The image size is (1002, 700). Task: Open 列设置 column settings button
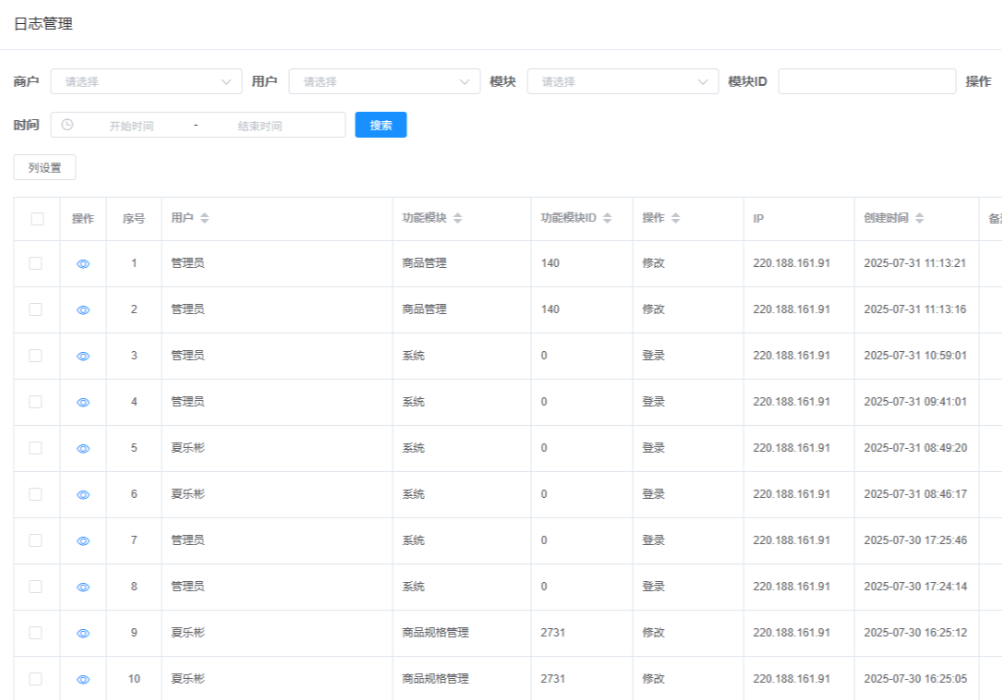point(45,168)
